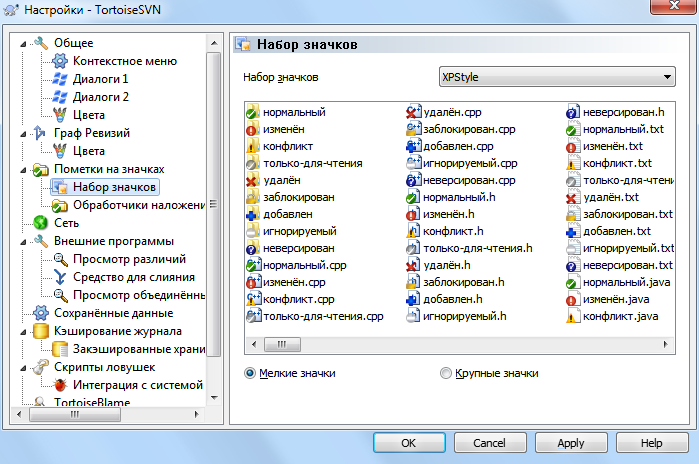Click the windows icon beside Диалоги 1
The height and width of the screenshot is (464, 699).
60,79
